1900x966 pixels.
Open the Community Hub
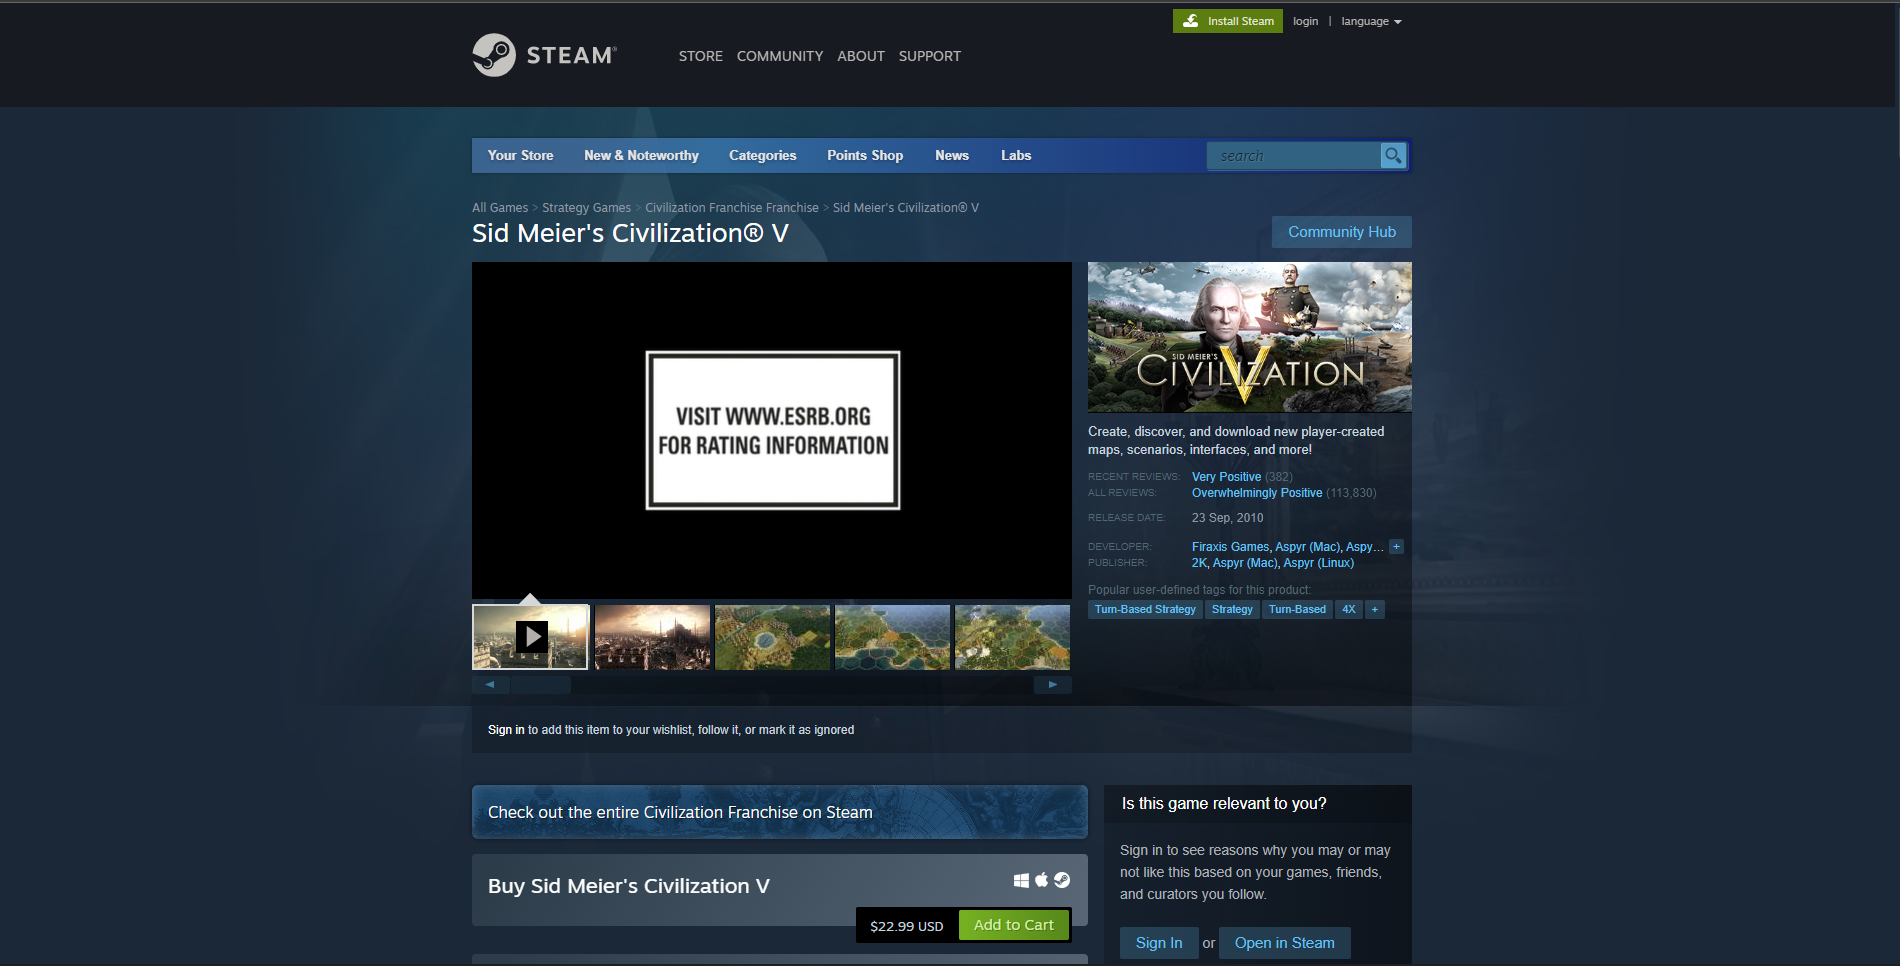1342,232
